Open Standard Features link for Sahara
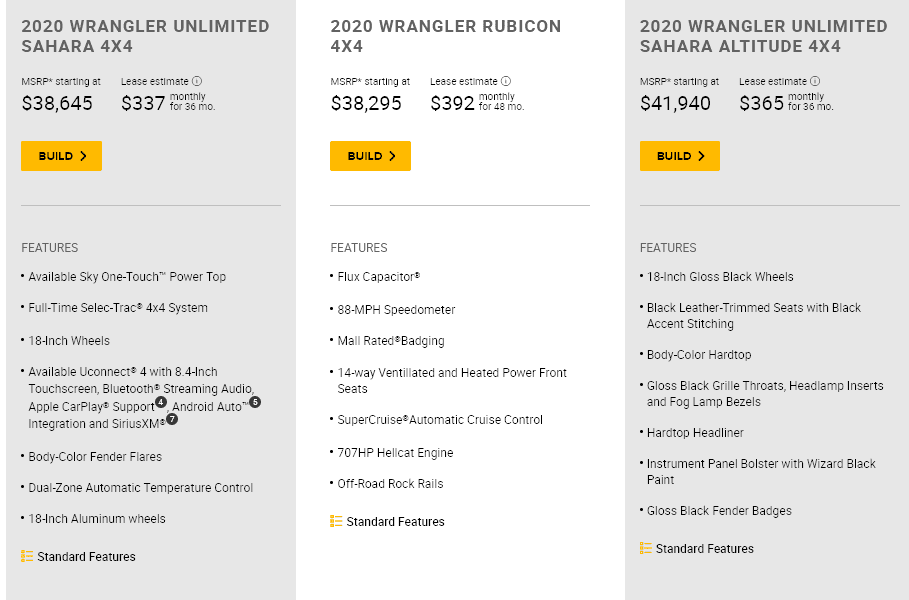This screenshot has width=909, height=600. point(86,557)
